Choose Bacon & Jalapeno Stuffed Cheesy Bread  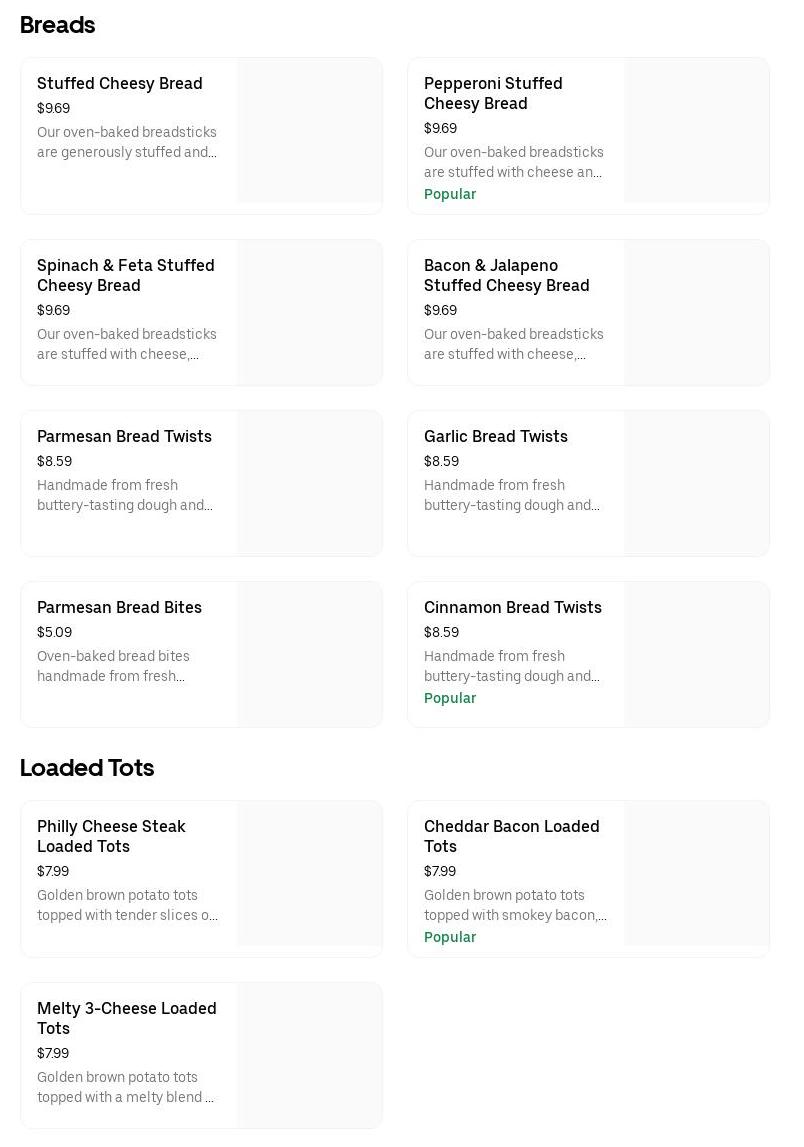click(506, 275)
